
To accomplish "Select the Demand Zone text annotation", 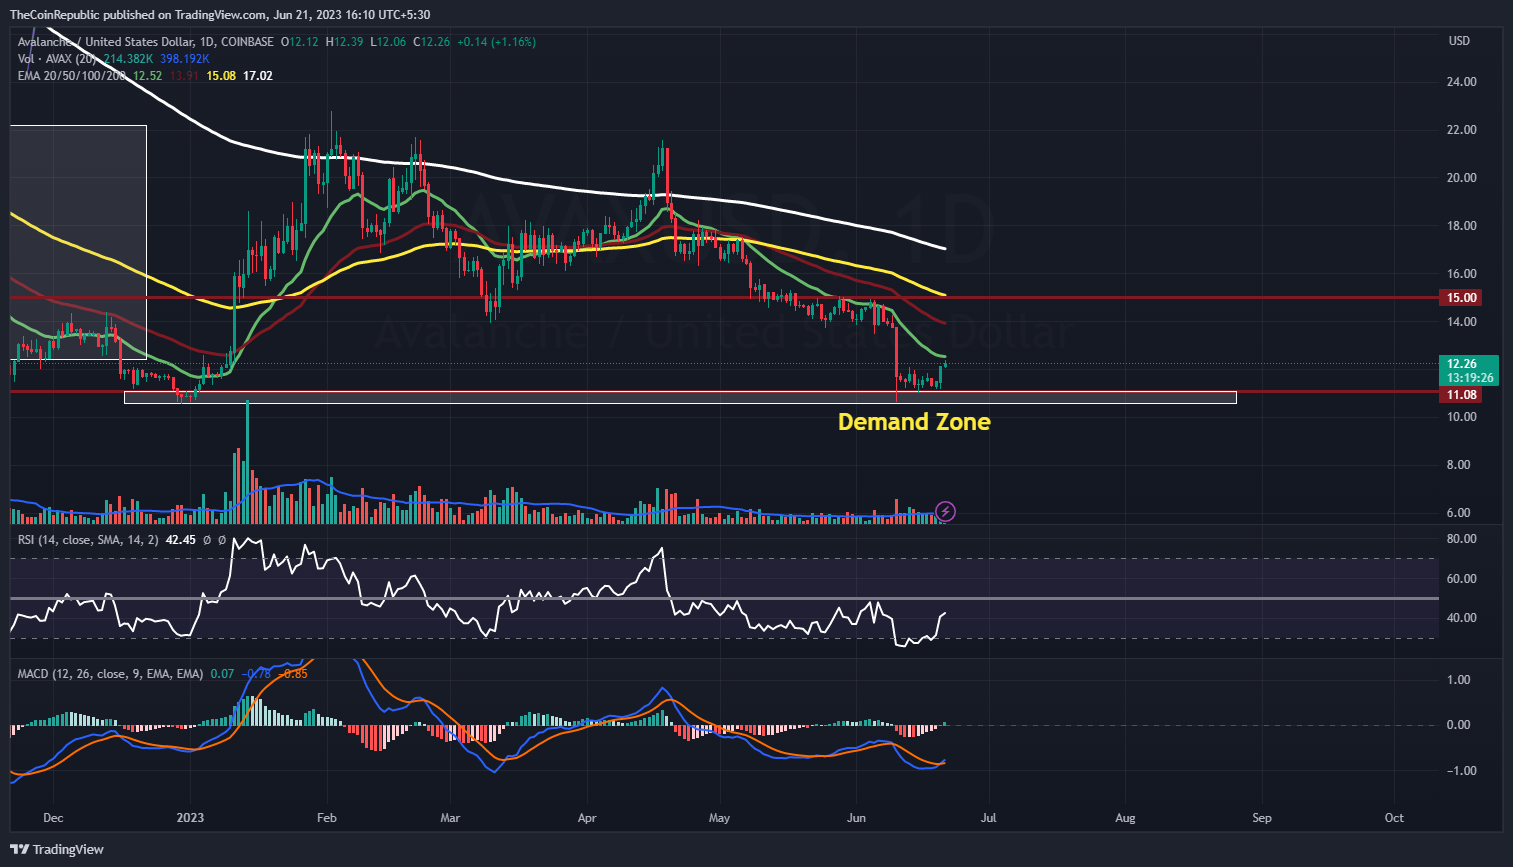I will click(x=914, y=422).
